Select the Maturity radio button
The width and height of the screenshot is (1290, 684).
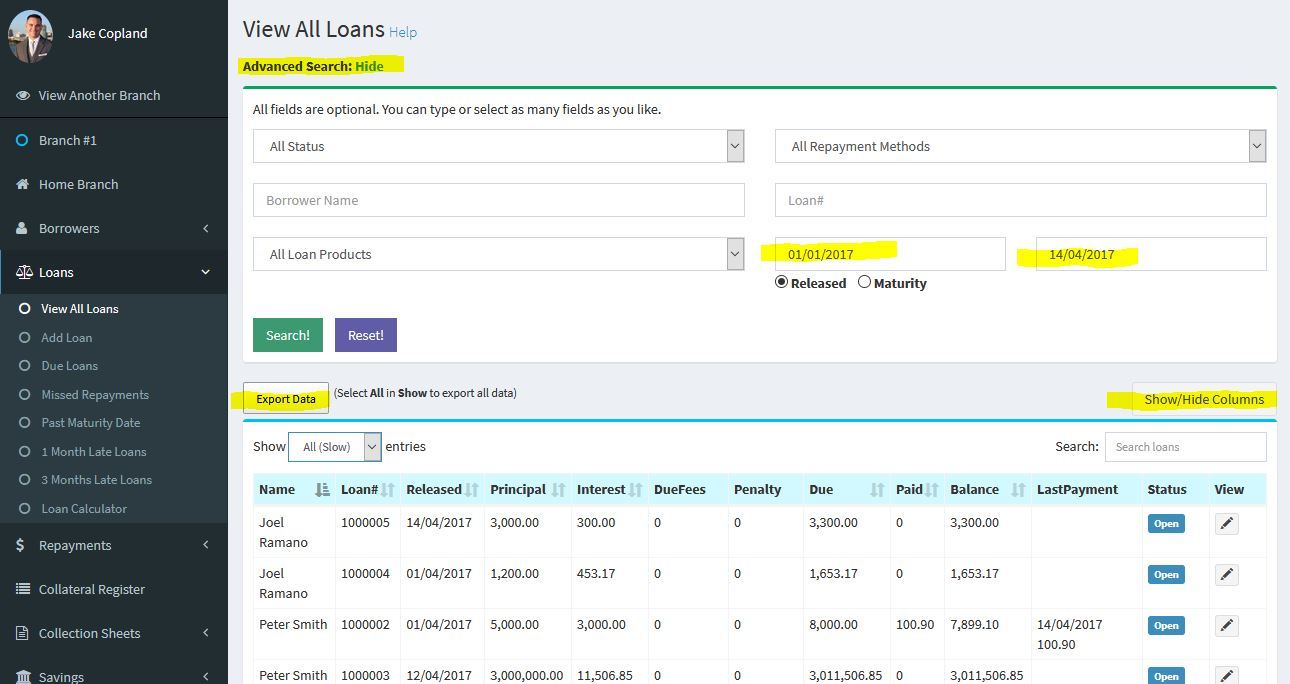[864, 283]
